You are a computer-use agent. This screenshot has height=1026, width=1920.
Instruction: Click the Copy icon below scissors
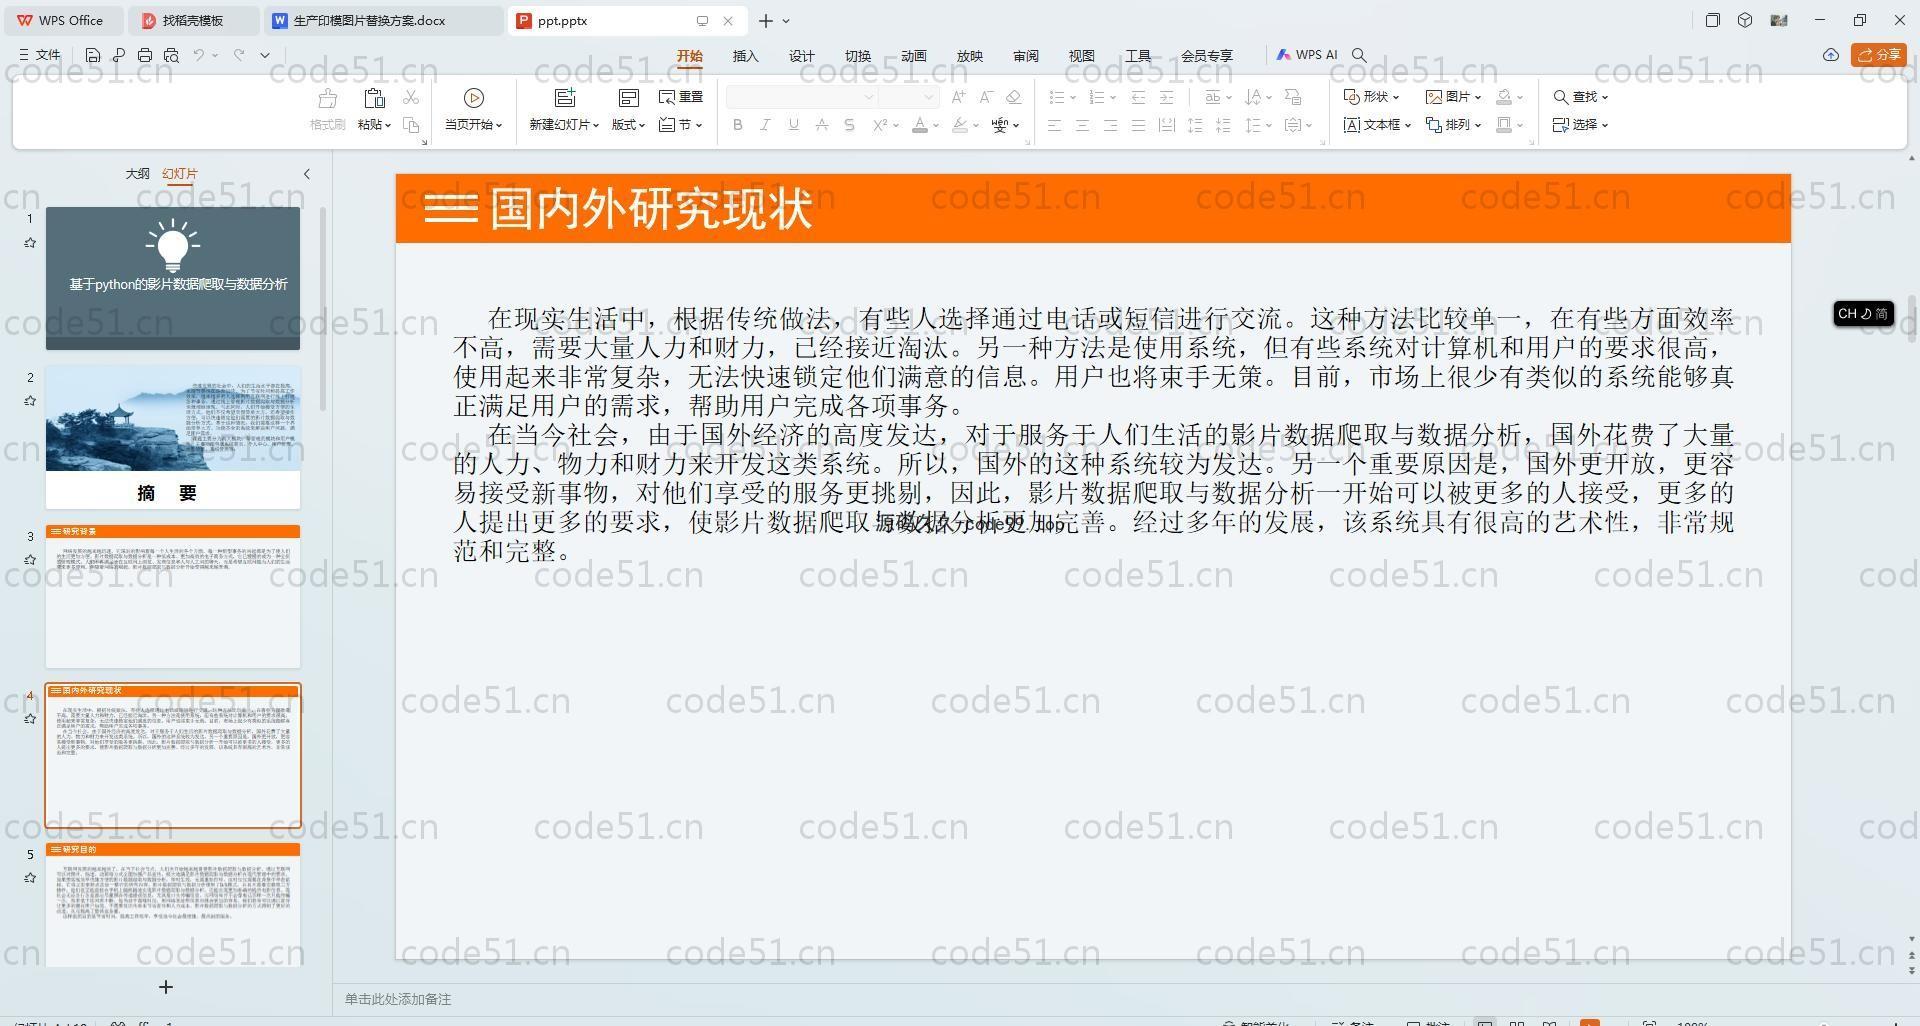coord(411,125)
